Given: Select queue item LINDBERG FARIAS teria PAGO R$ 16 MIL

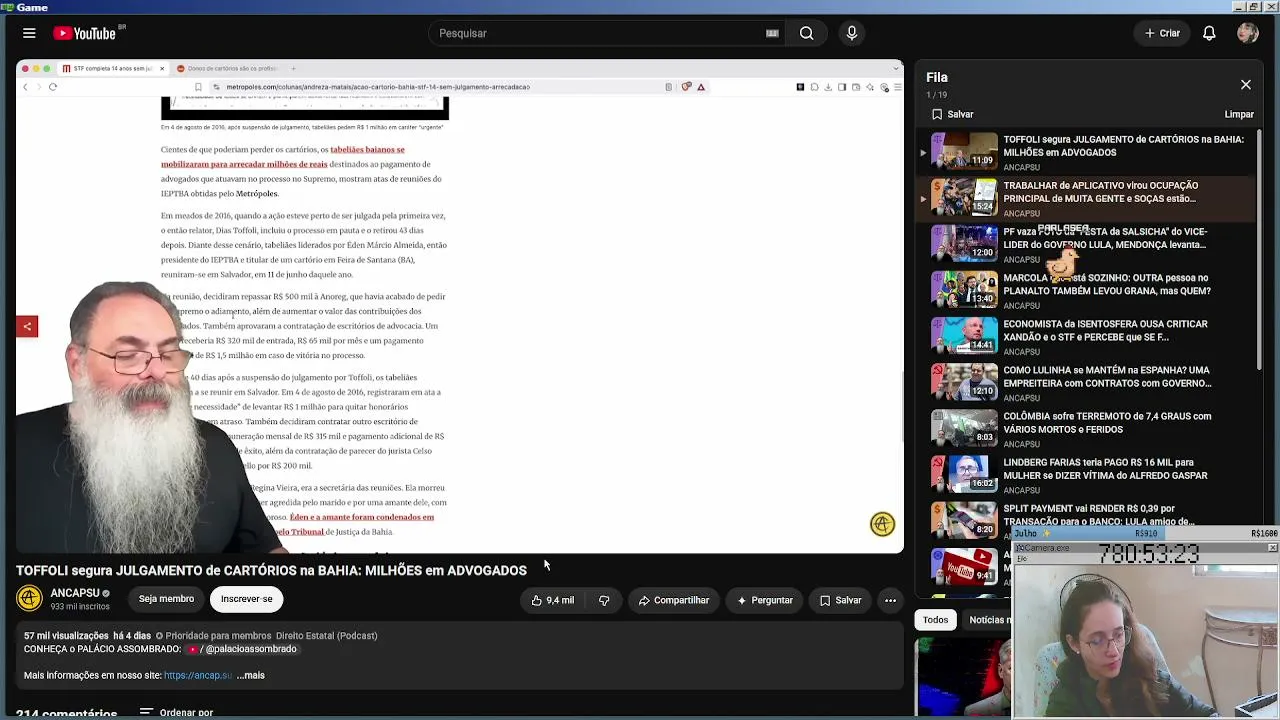Looking at the screenshot, I should tap(1085, 474).
